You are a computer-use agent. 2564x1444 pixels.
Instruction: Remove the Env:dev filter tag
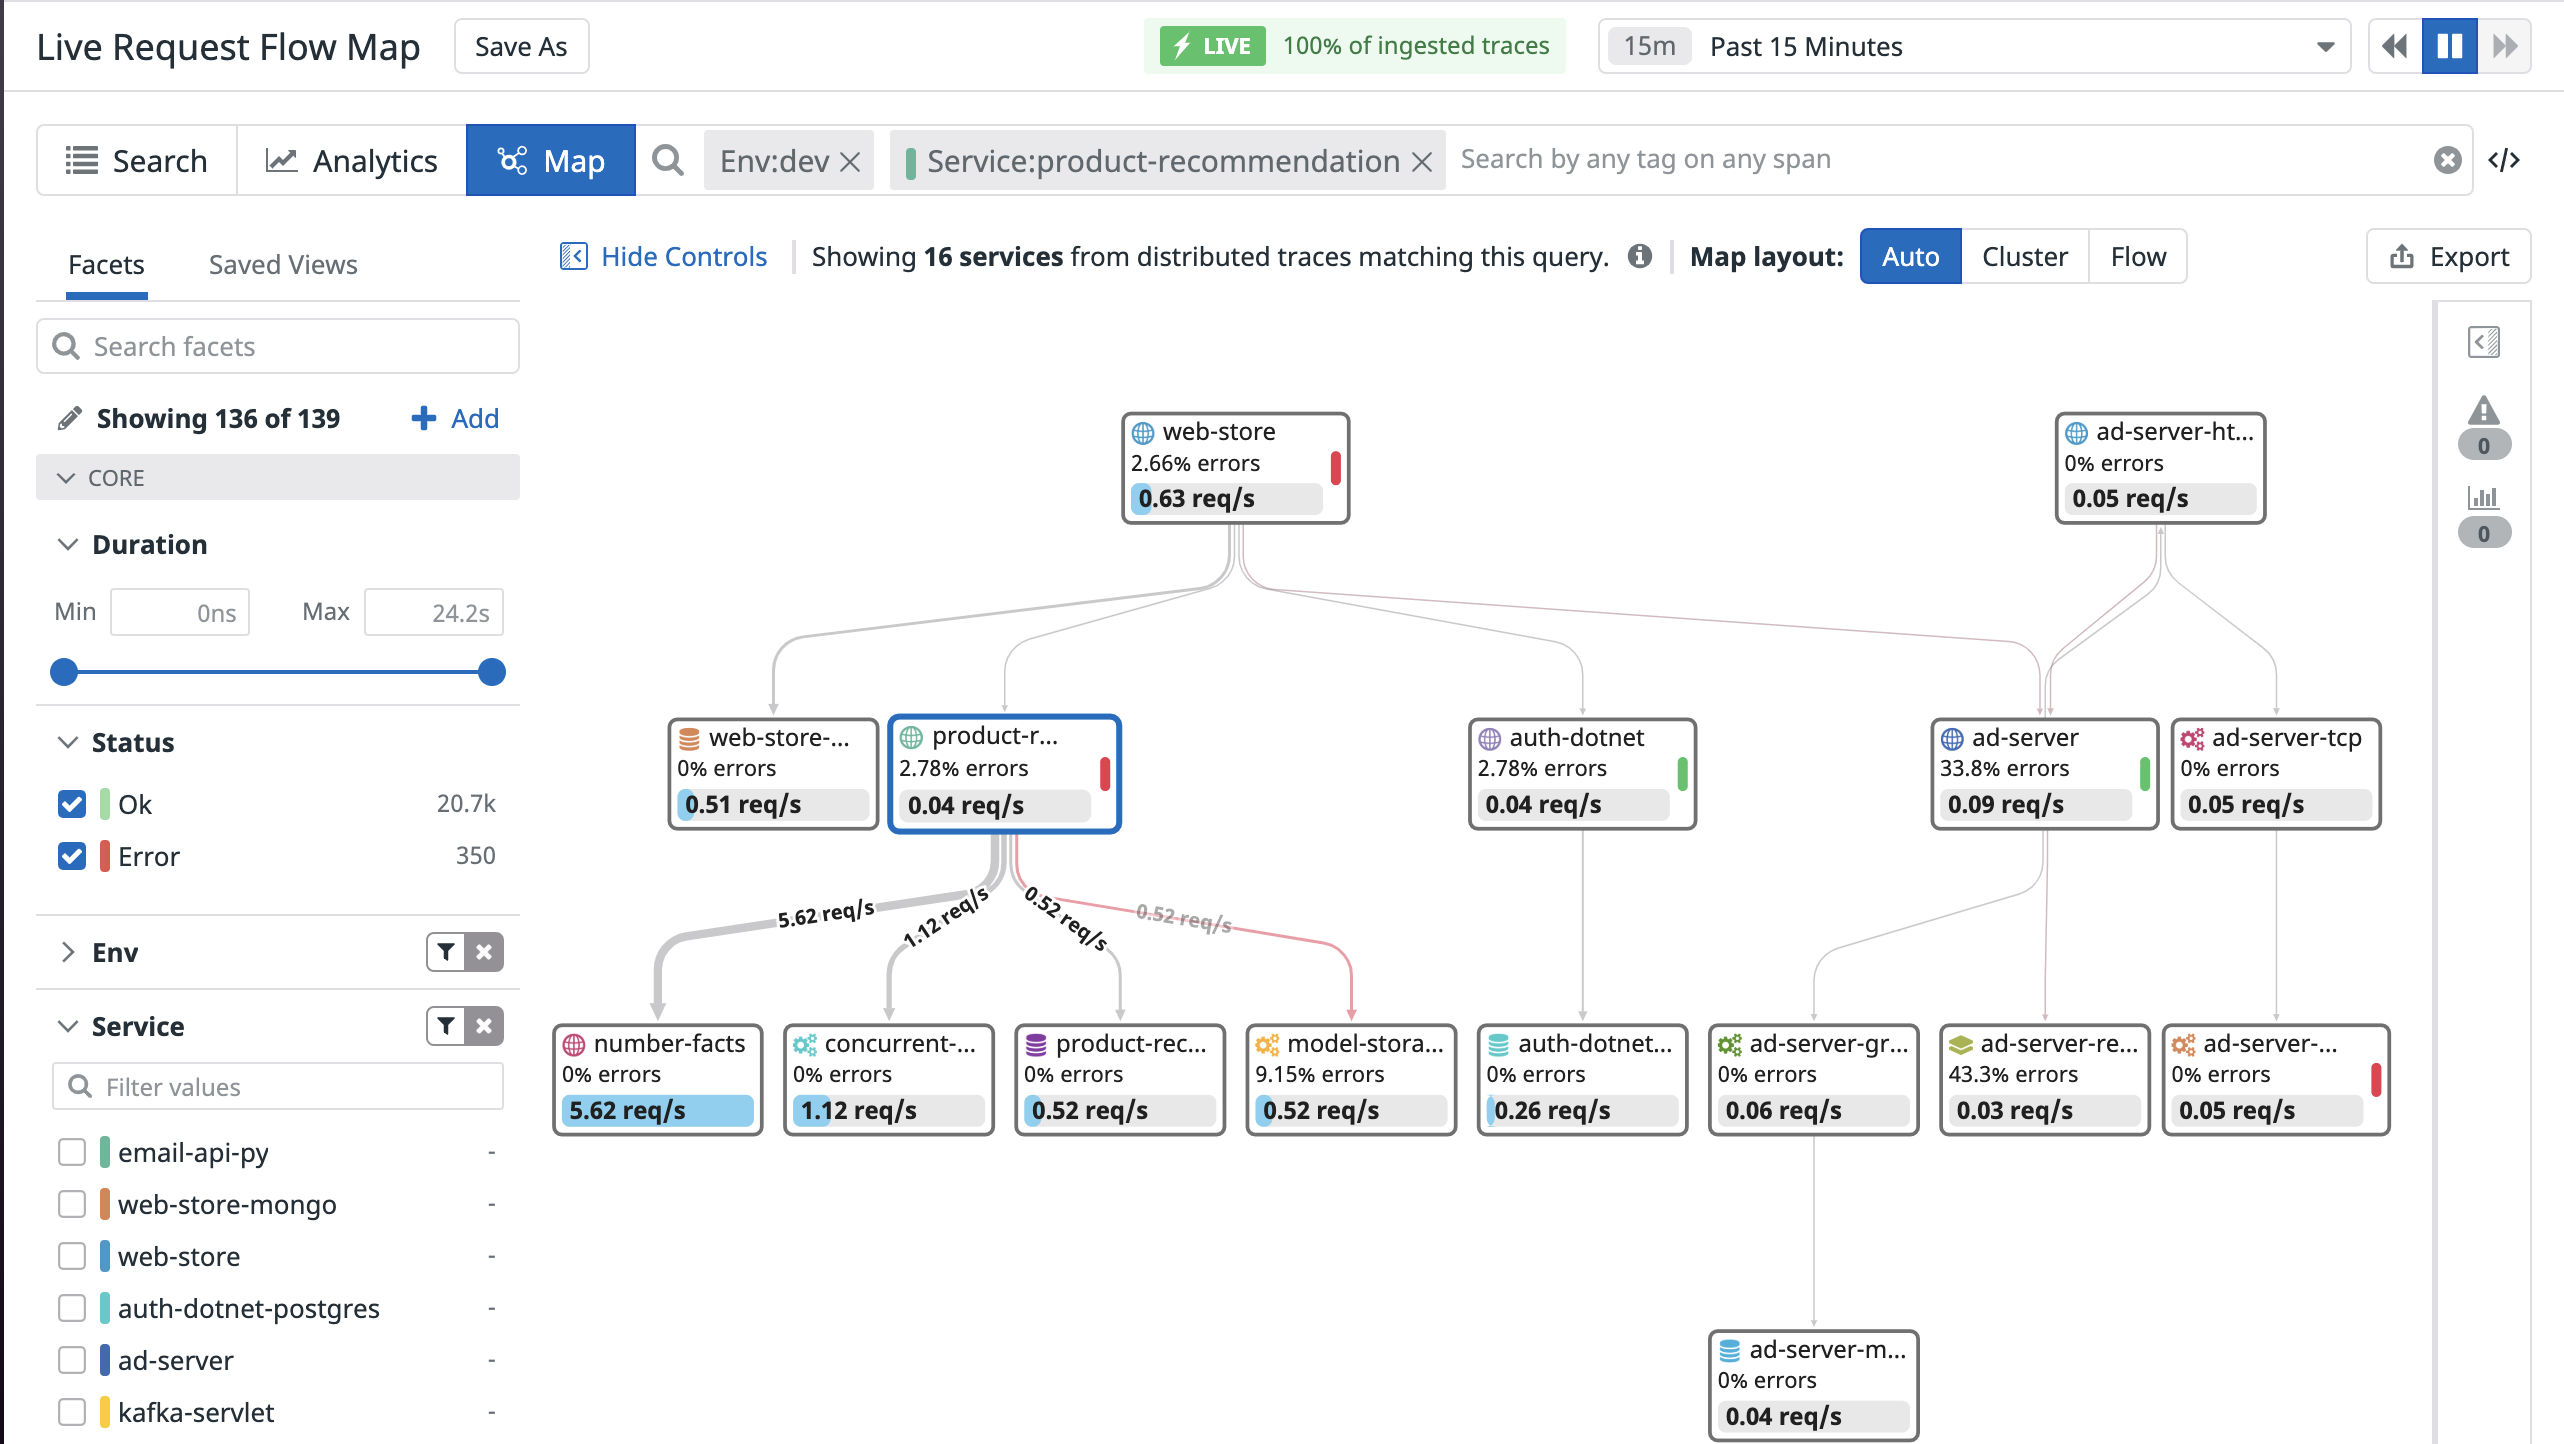(851, 161)
